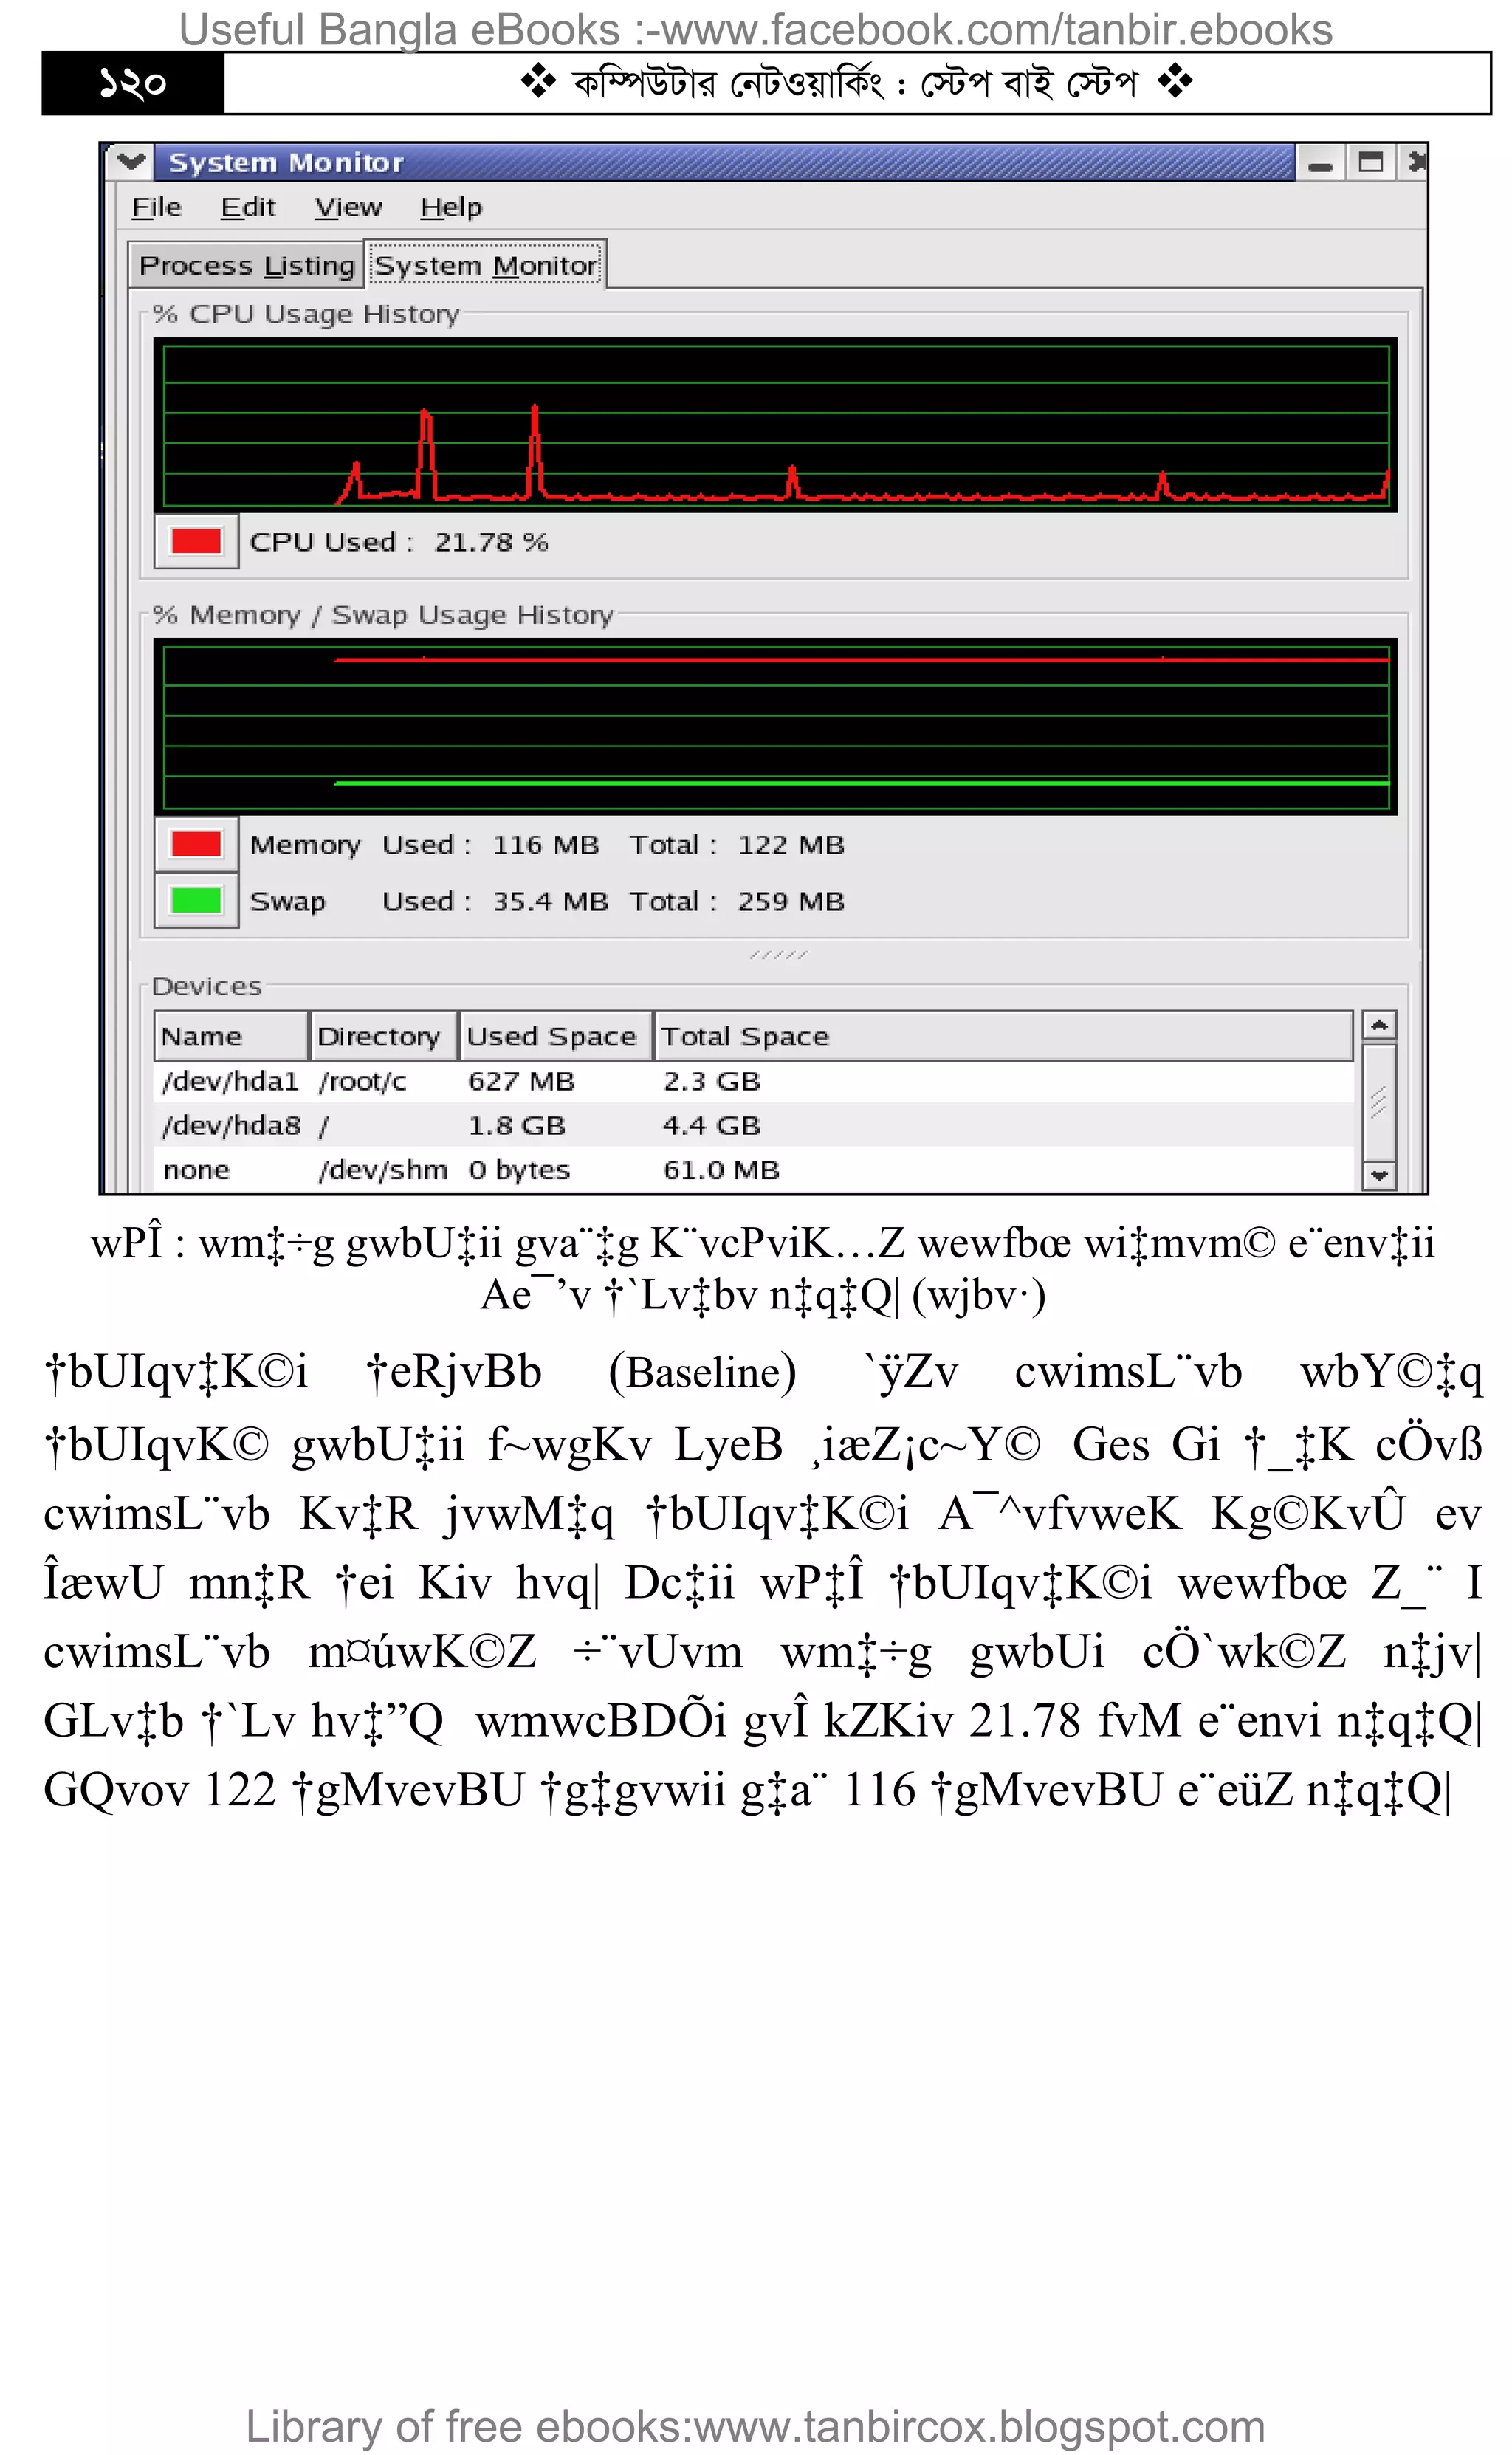Click the Devices list scroll up arrow
The height and width of the screenshot is (2455, 1512).
[1379, 1026]
